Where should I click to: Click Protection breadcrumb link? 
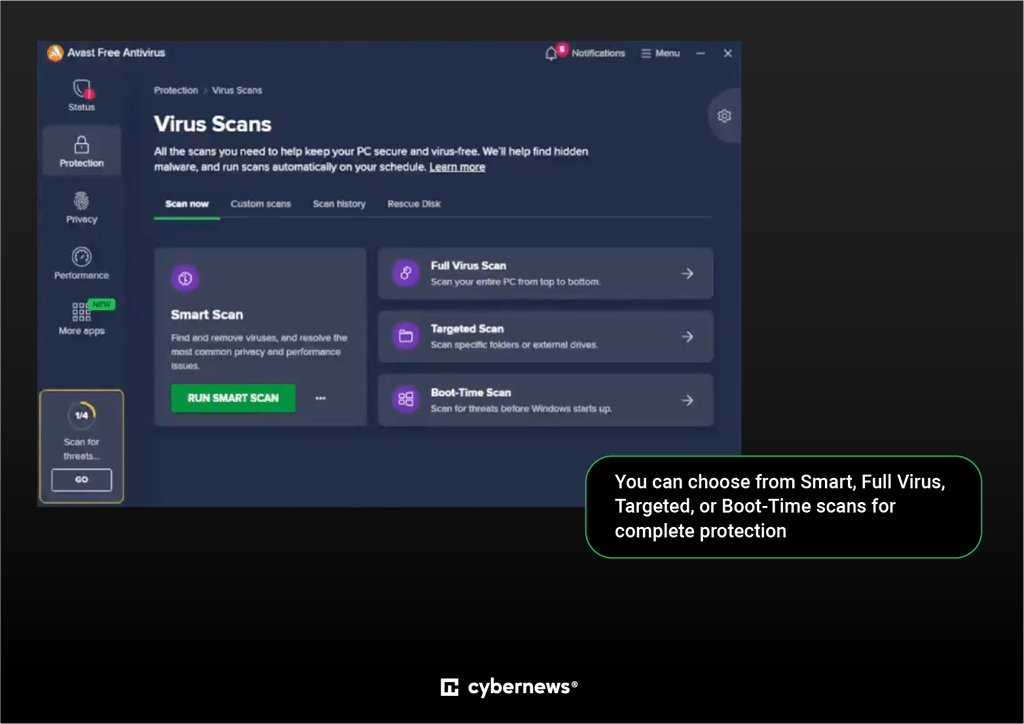coord(176,91)
